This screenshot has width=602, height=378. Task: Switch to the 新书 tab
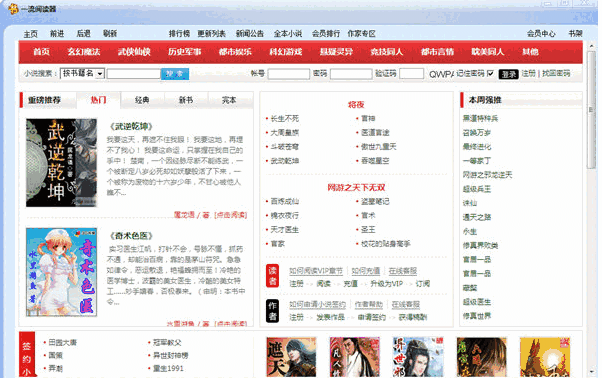pos(186,100)
